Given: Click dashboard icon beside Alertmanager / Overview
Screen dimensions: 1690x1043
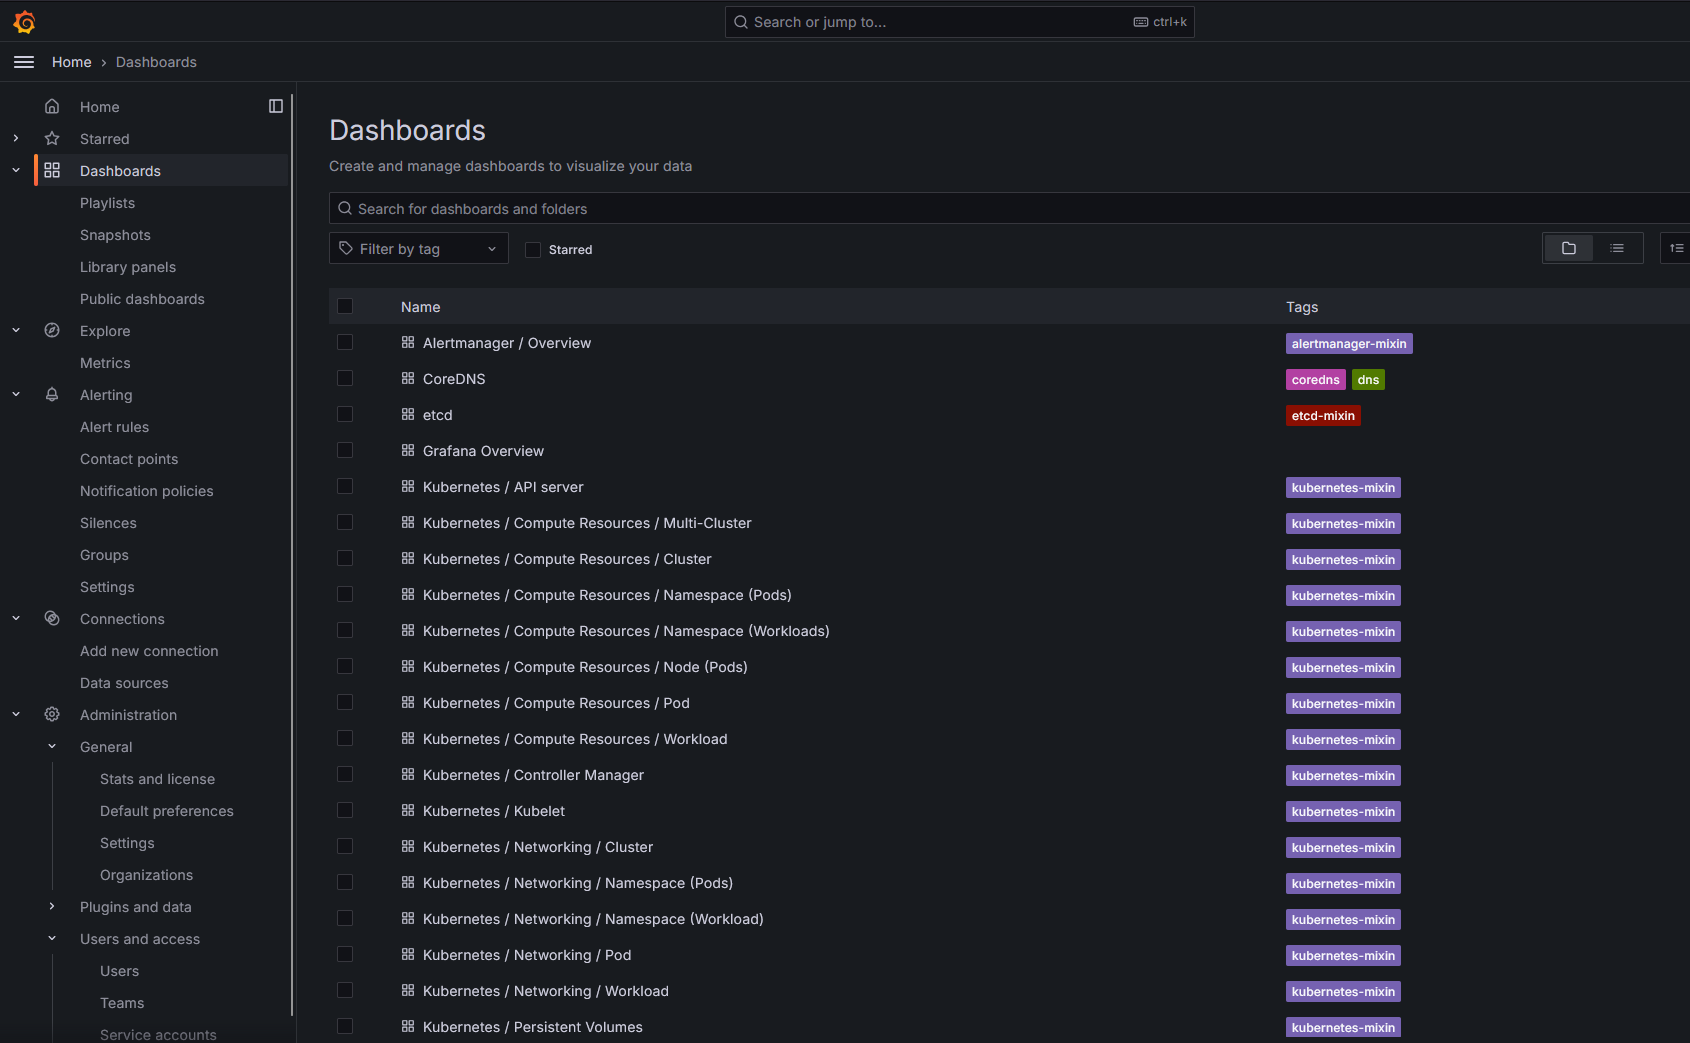Looking at the screenshot, I should pos(408,342).
